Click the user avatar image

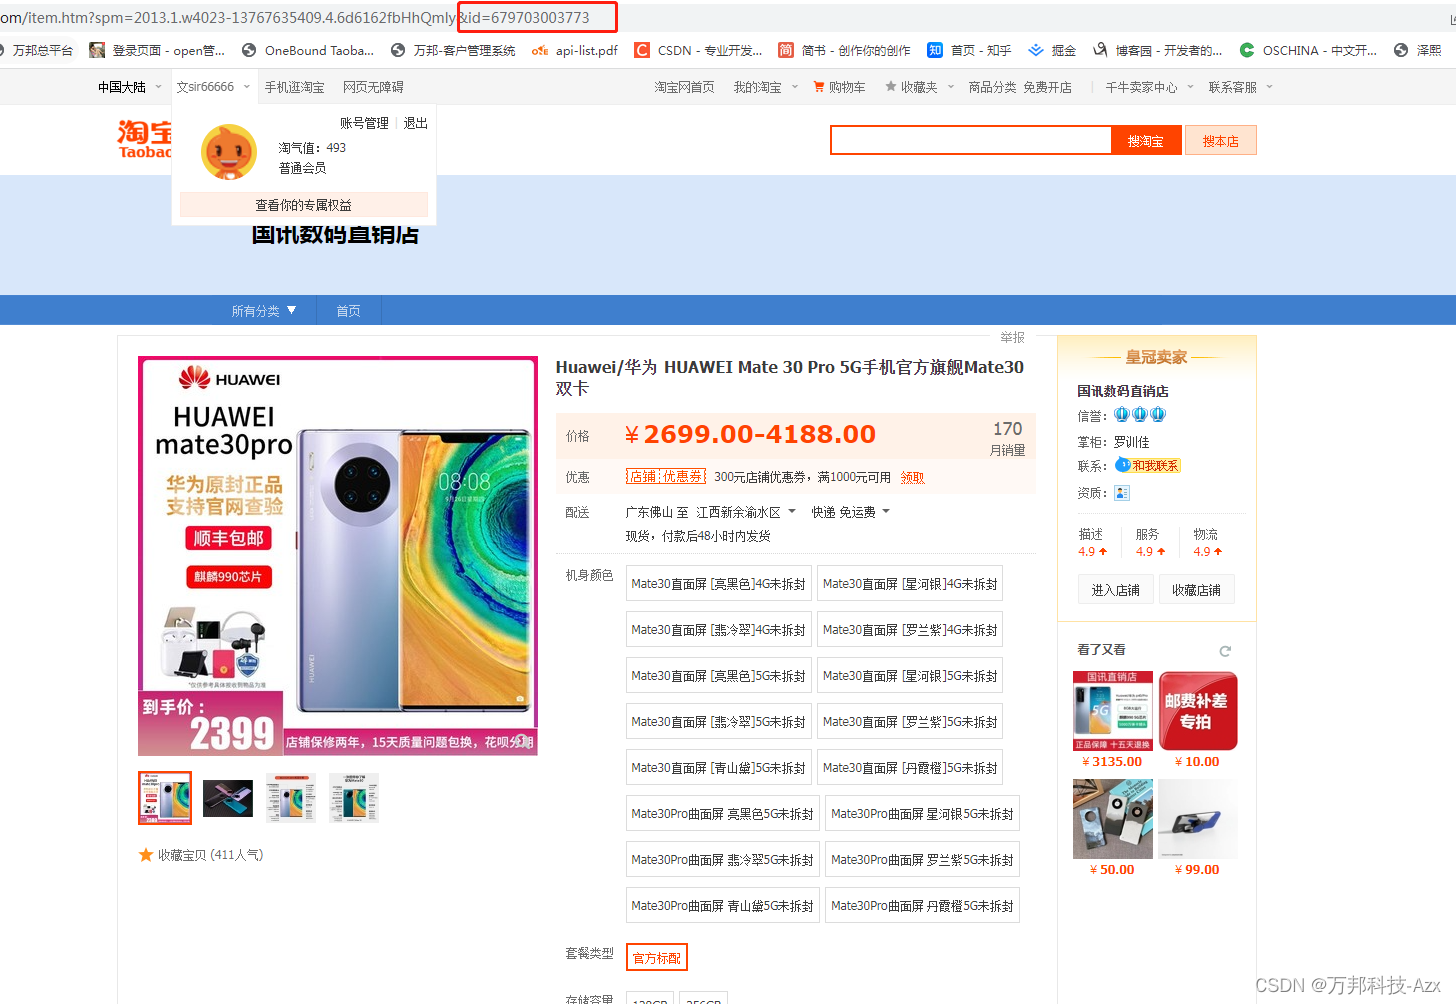tap(229, 152)
